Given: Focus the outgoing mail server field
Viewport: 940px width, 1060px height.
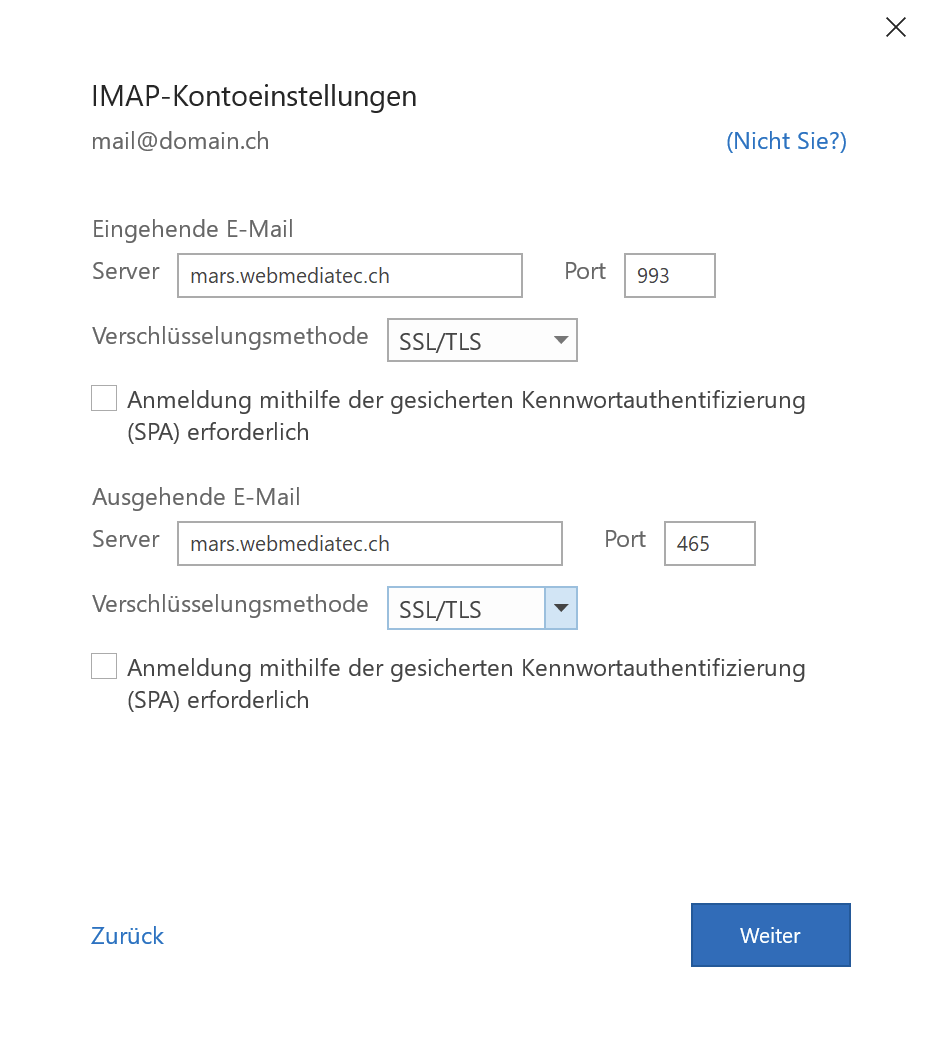Looking at the screenshot, I should click(x=369, y=543).
